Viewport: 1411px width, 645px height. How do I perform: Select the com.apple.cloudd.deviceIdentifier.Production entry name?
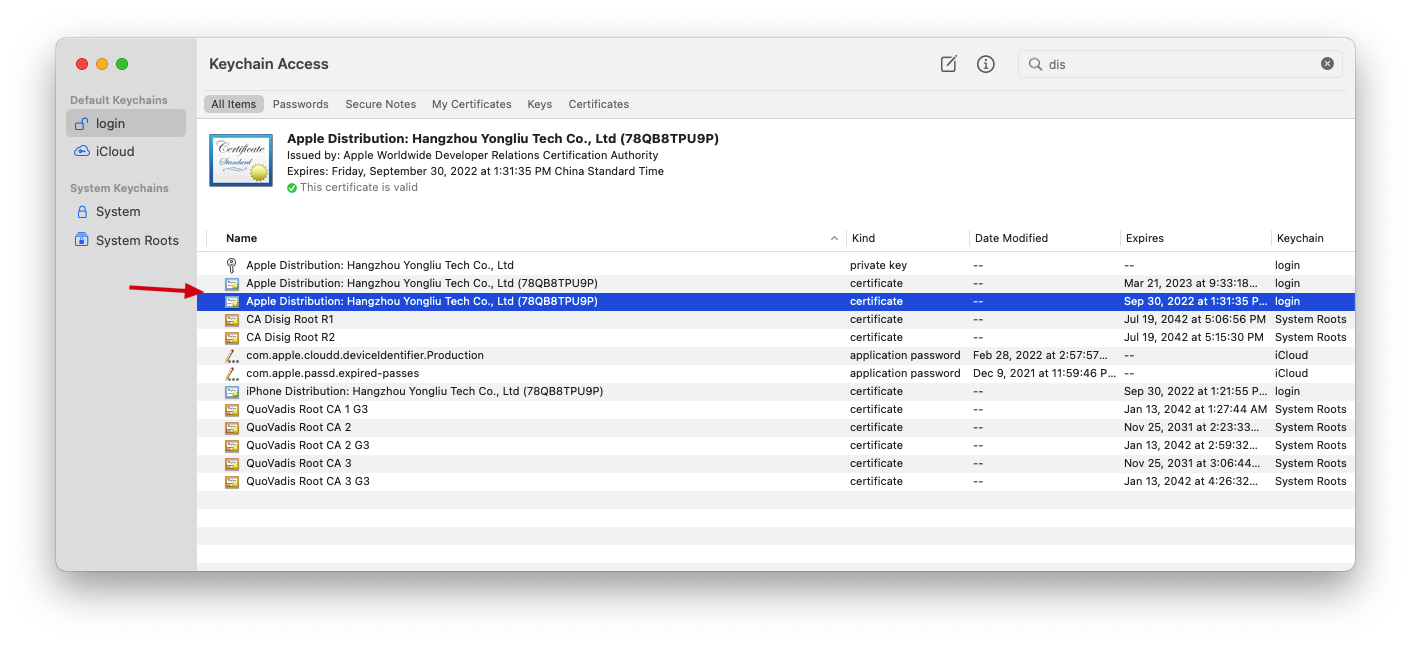(x=365, y=355)
